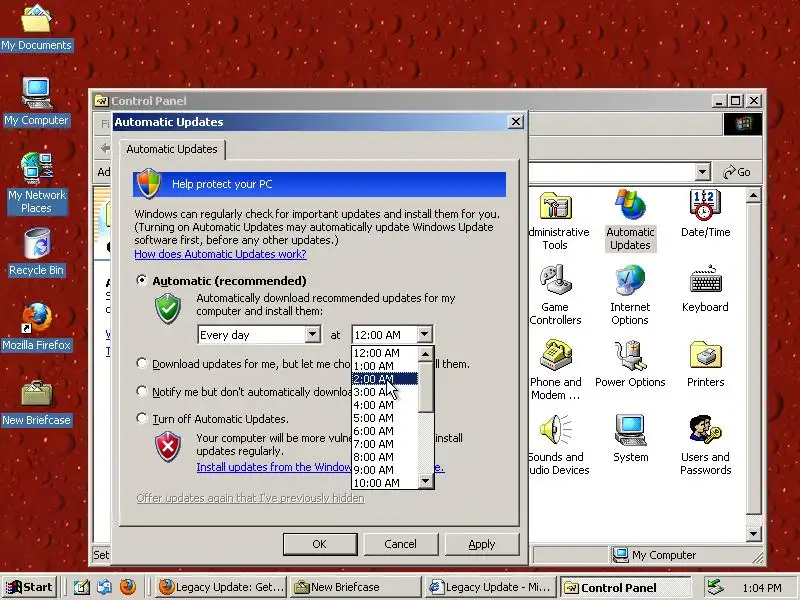Click the time list scrollbar thumb
This screenshot has width=800, height=600.
click(426, 386)
